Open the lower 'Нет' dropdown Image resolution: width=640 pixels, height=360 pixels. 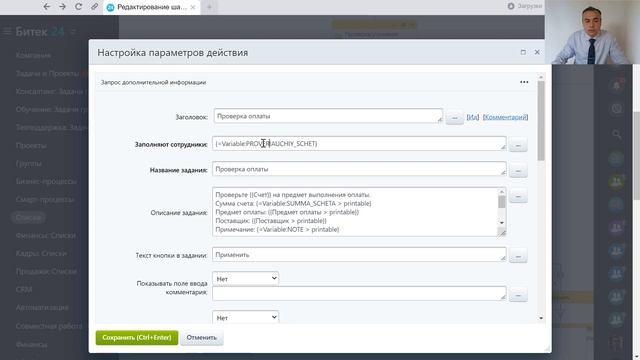(245, 317)
